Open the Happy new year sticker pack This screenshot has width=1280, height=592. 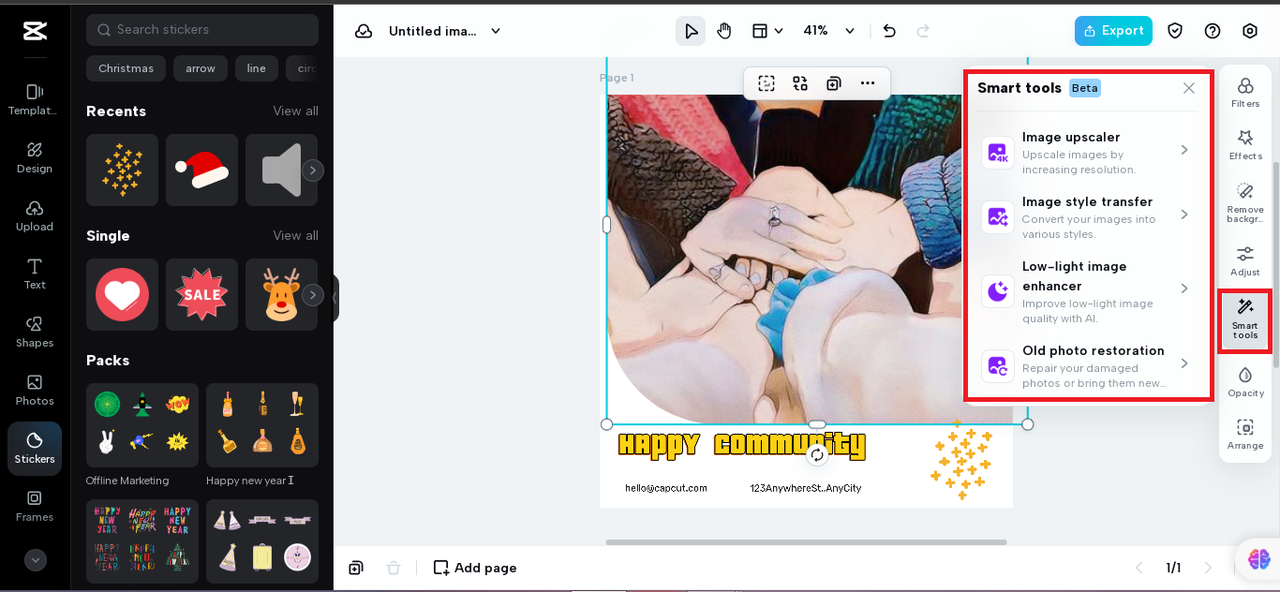point(262,425)
